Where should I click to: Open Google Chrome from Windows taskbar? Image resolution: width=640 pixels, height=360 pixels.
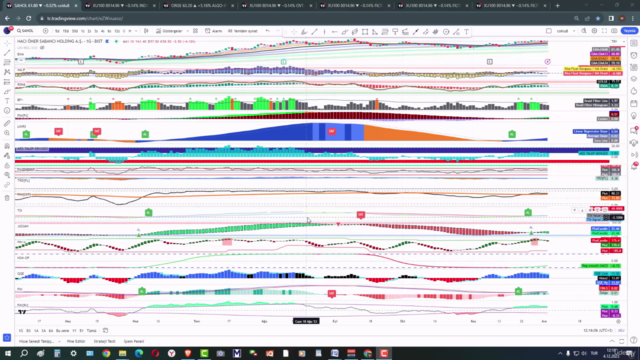click(x=106, y=353)
